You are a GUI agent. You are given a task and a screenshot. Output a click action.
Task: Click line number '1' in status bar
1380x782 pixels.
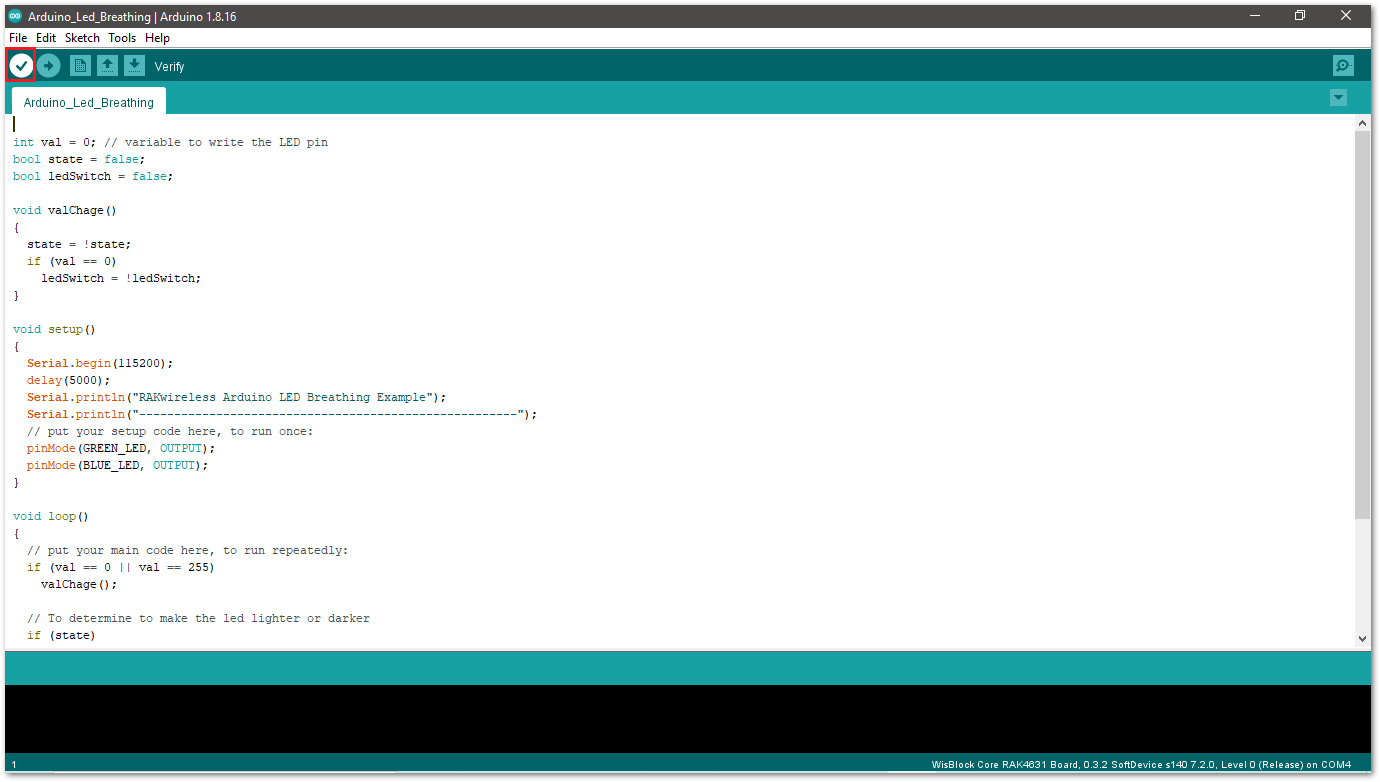(x=14, y=765)
